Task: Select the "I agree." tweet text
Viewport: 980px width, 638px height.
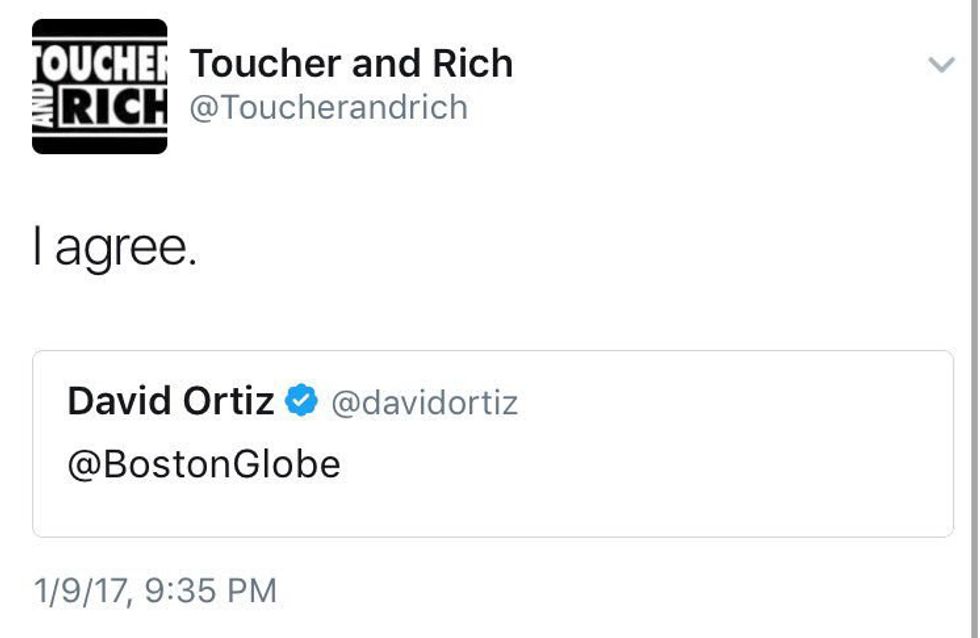Action: click(115, 248)
